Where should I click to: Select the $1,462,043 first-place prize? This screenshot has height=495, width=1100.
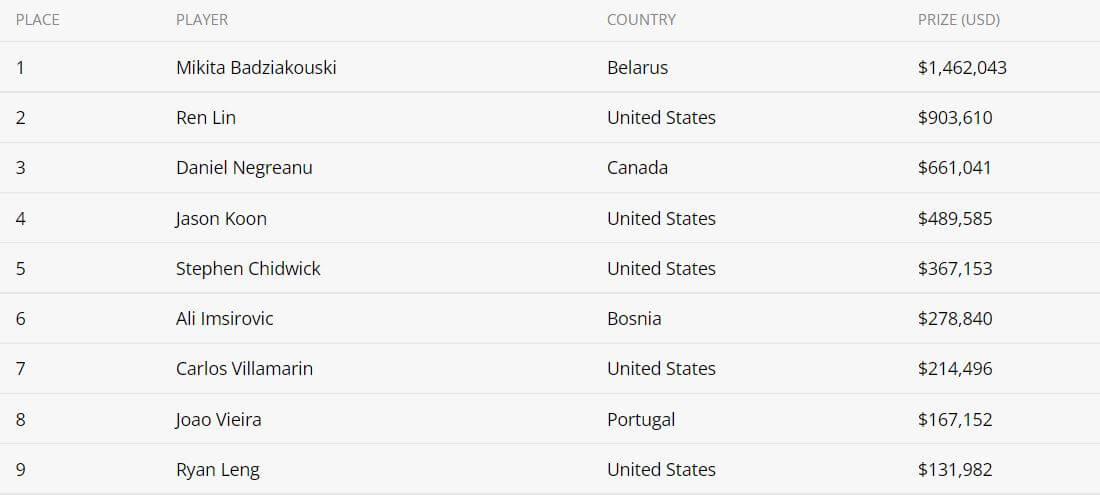tap(962, 67)
